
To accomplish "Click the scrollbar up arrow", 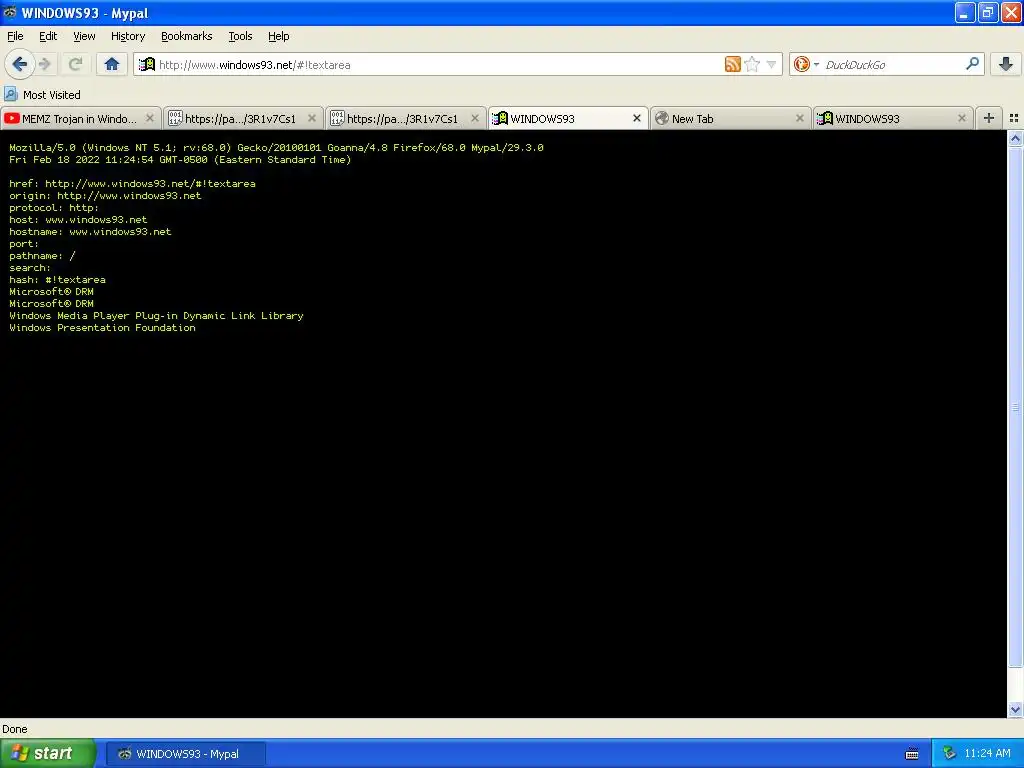I will point(1015,138).
